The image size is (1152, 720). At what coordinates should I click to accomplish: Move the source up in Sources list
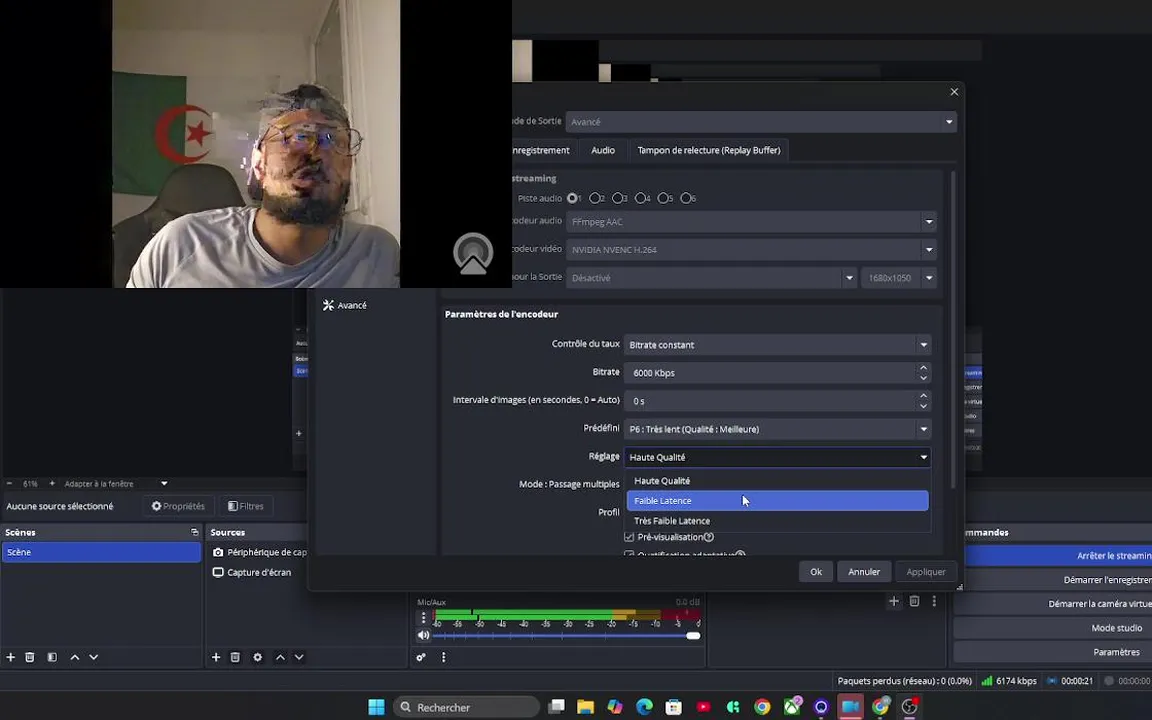[x=281, y=658]
